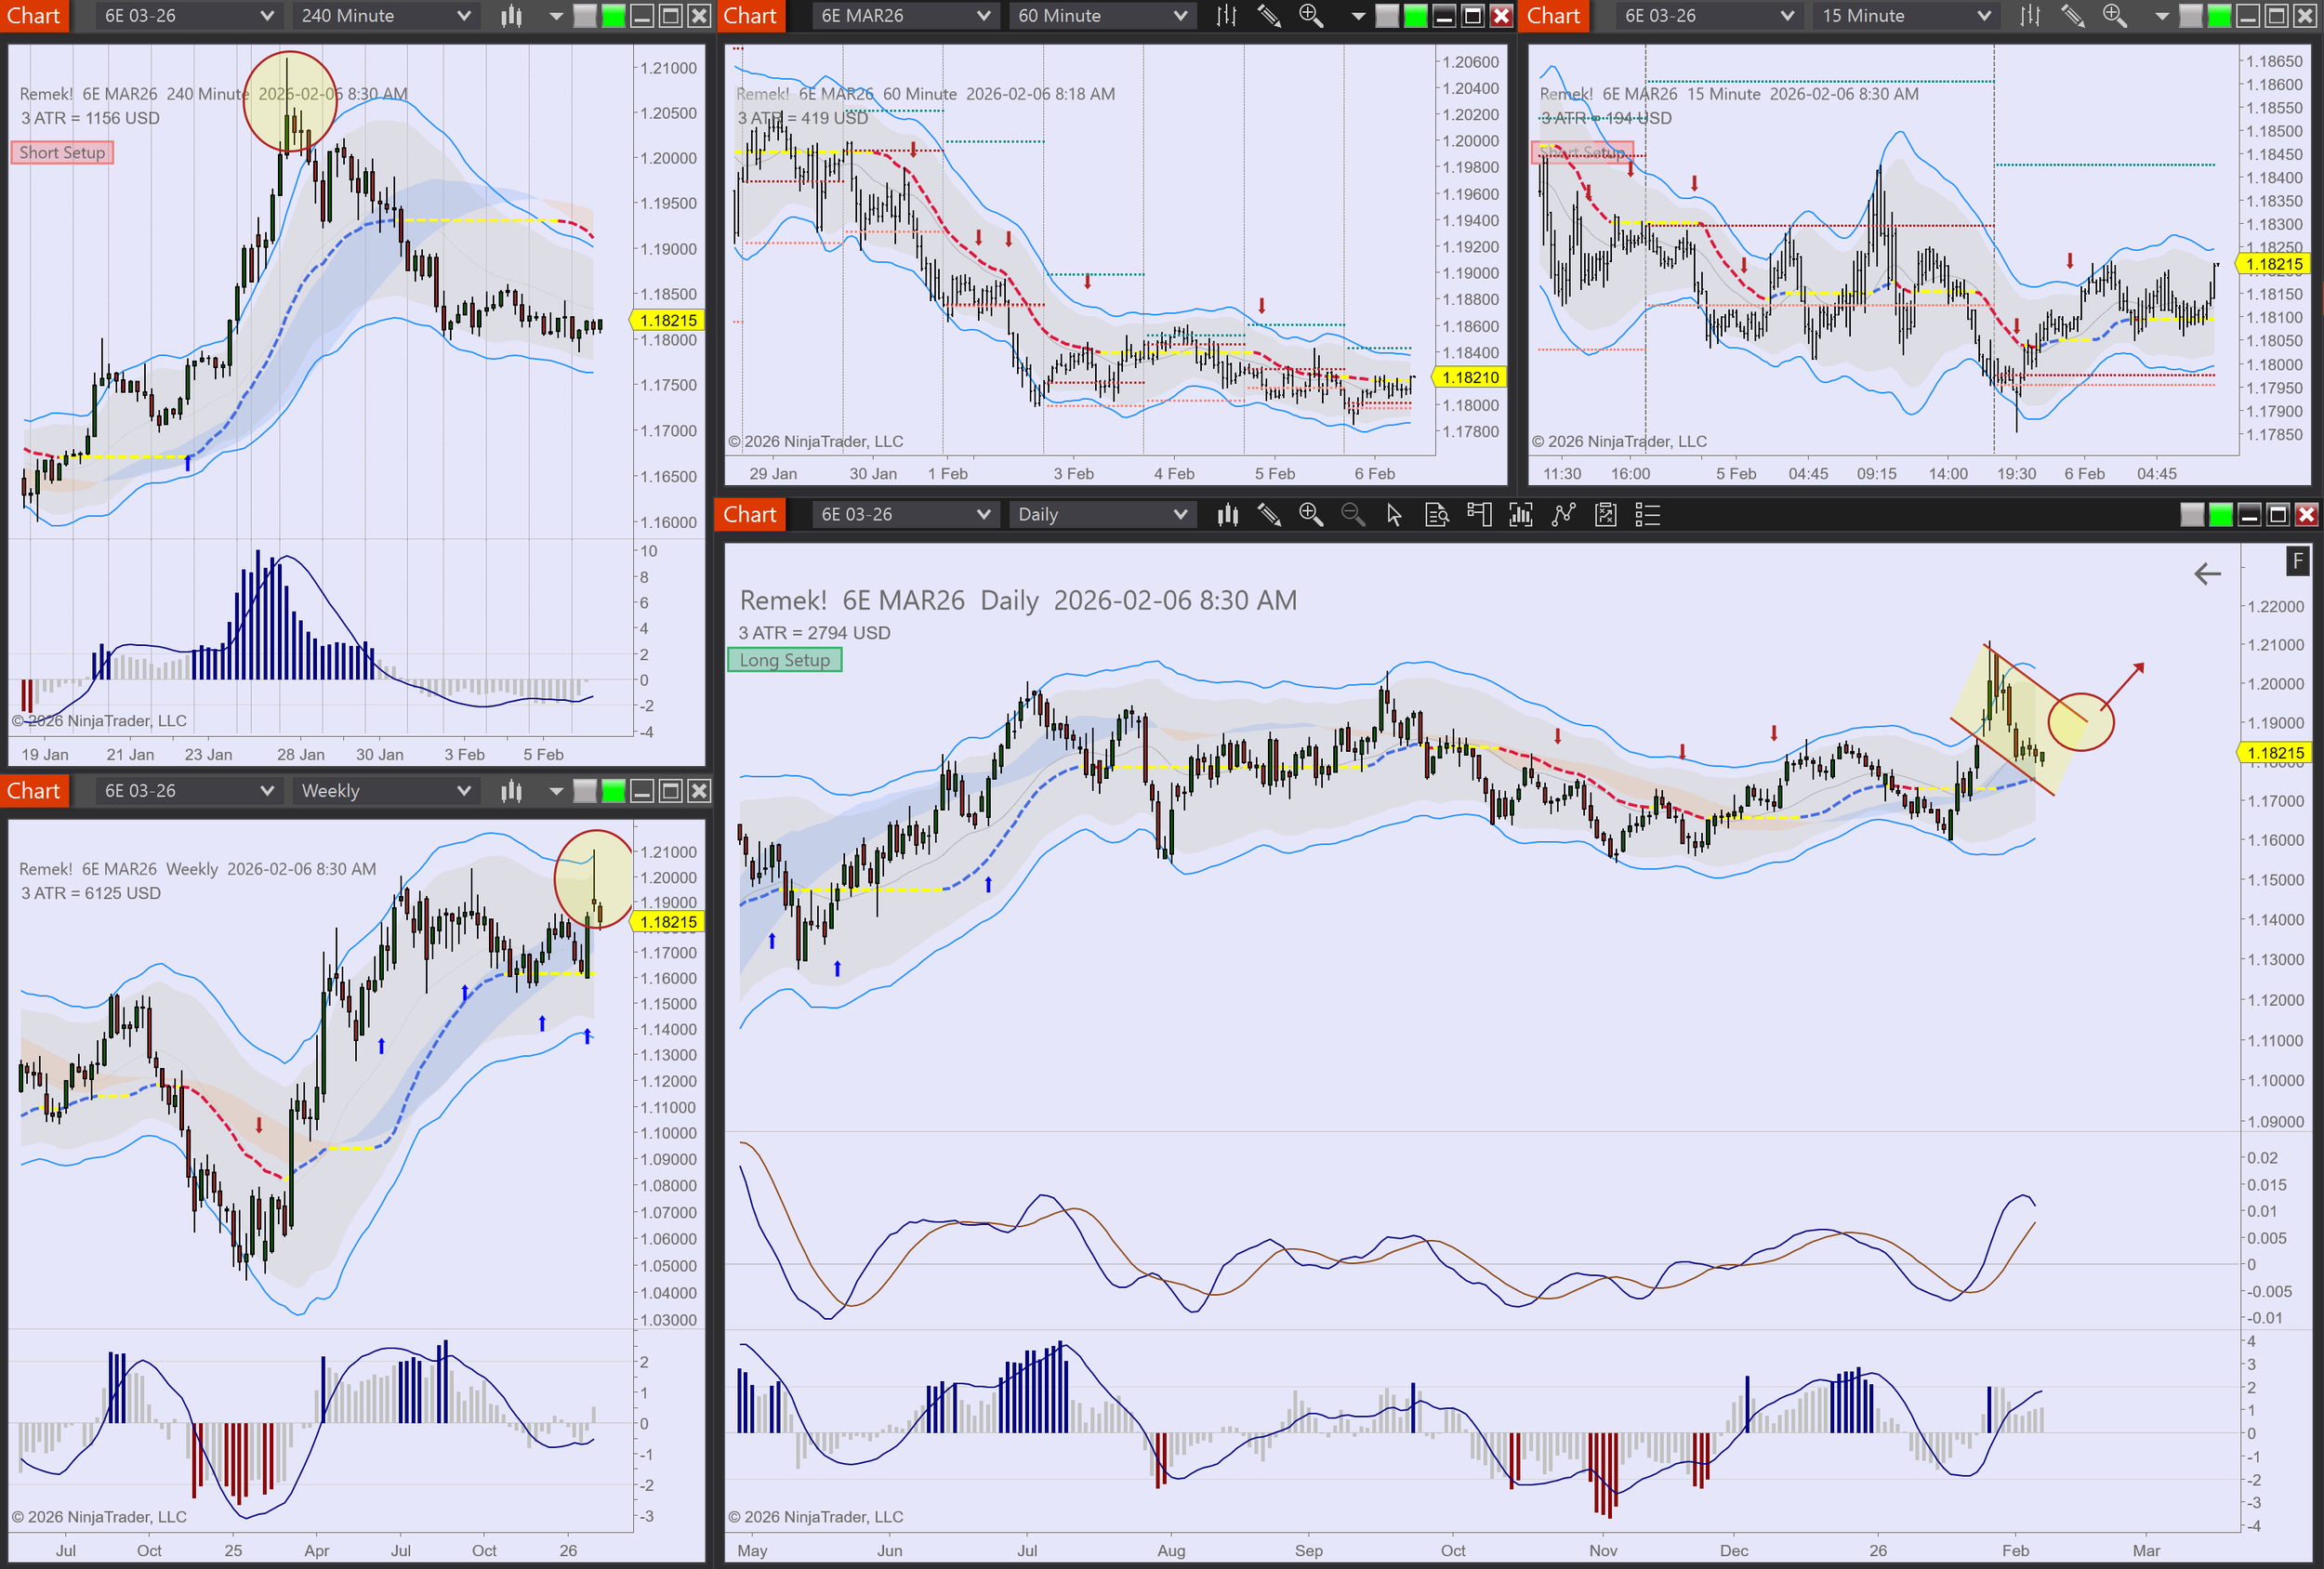Click Chart tab of the 15 Minute window
The image size is (2324, 1569).
pyautogui.click(x=1553, y=16)
